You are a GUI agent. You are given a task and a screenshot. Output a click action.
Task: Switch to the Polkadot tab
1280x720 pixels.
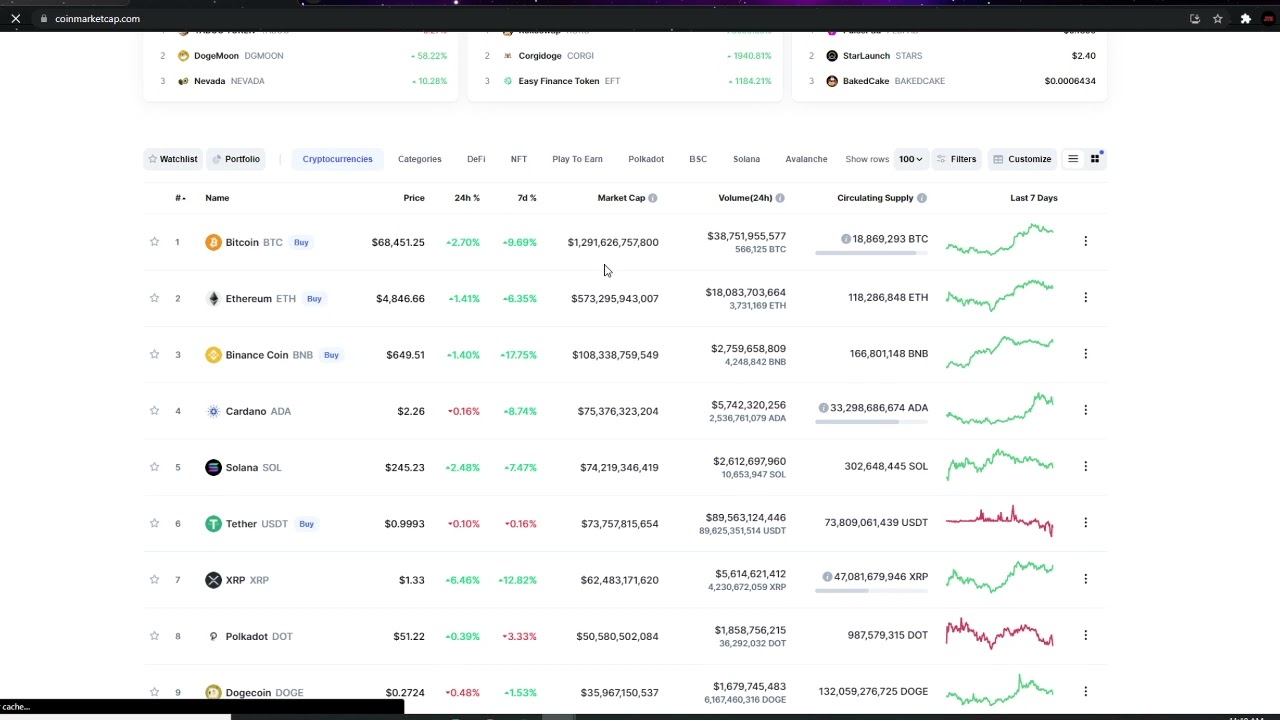(646, 159)
